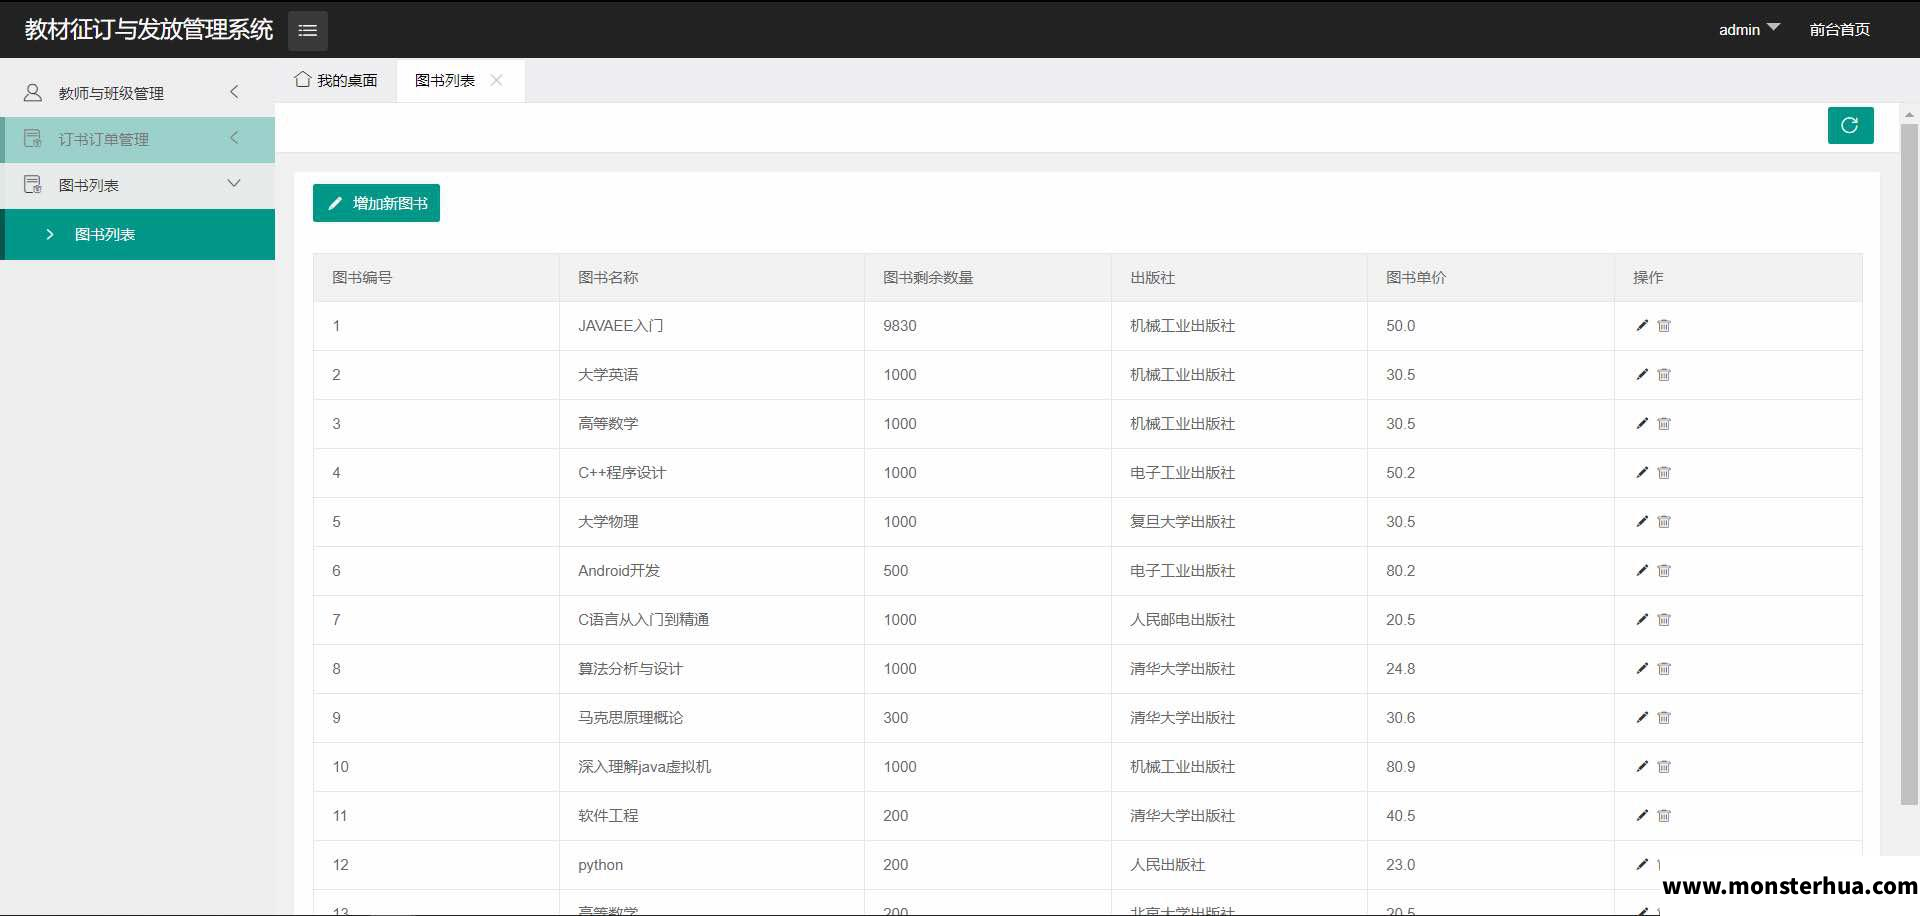
Task: Delete the 大学英语 book entry
Action: 1664,374
